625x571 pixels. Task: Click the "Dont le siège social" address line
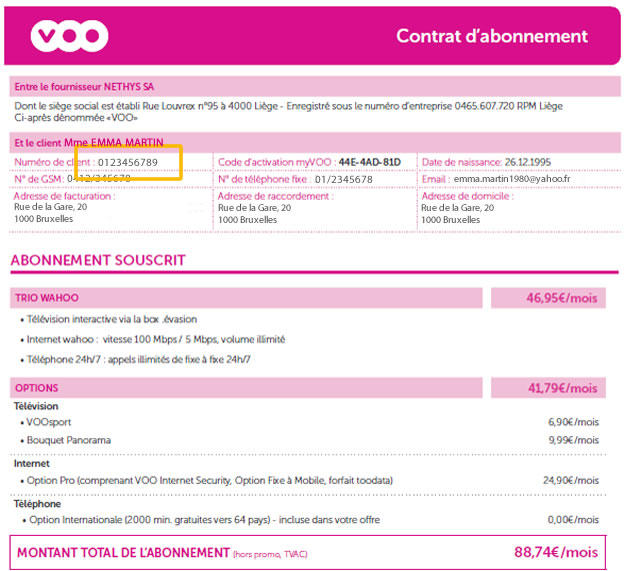289,106
